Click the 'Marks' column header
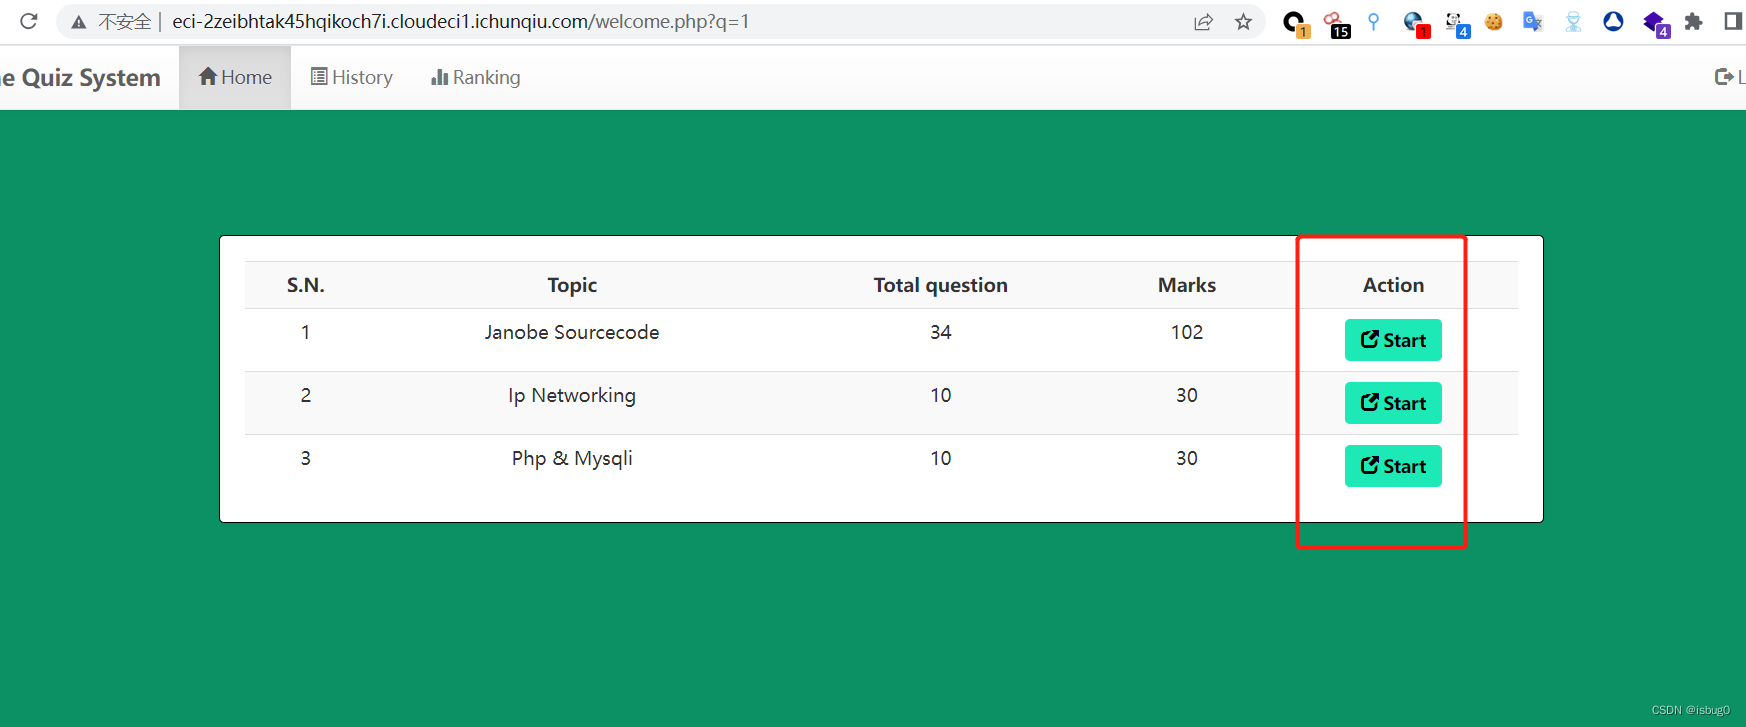Viewport: 1746px width, 727px height. (x=1187, y=285)
